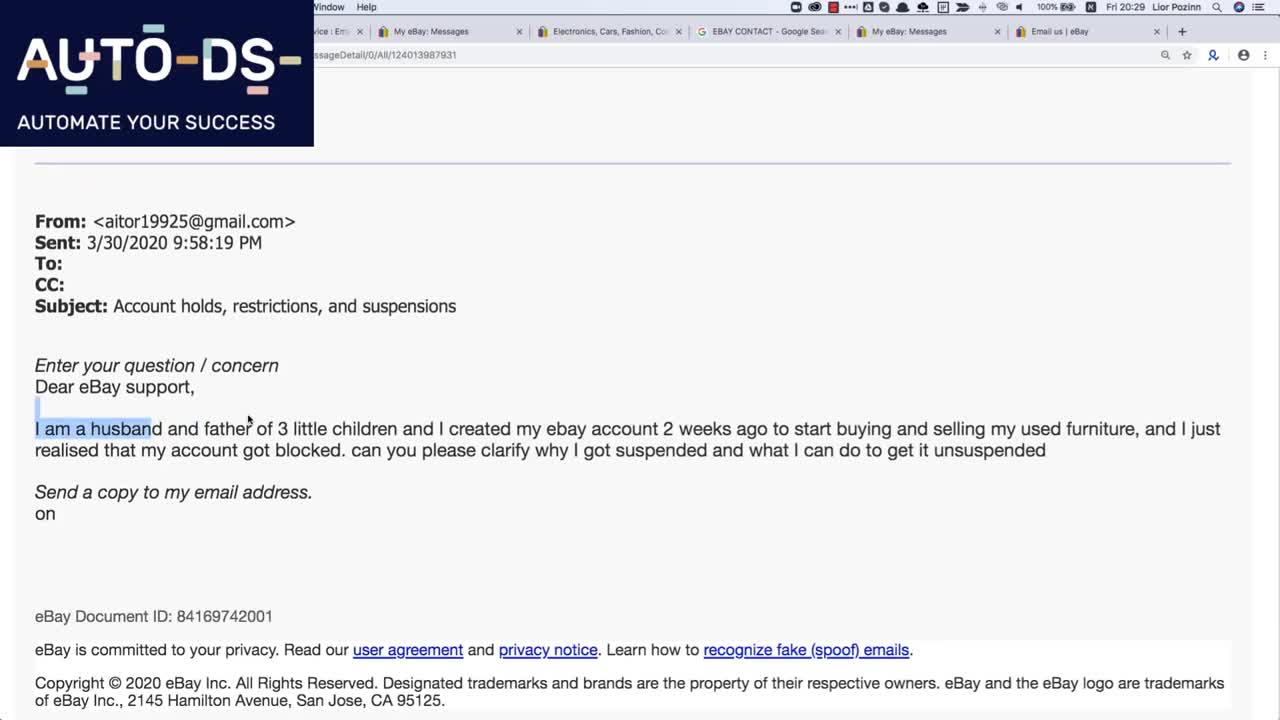Open a new browser tab with plus
This screenshot has height=720, width=1280.
1182,31
